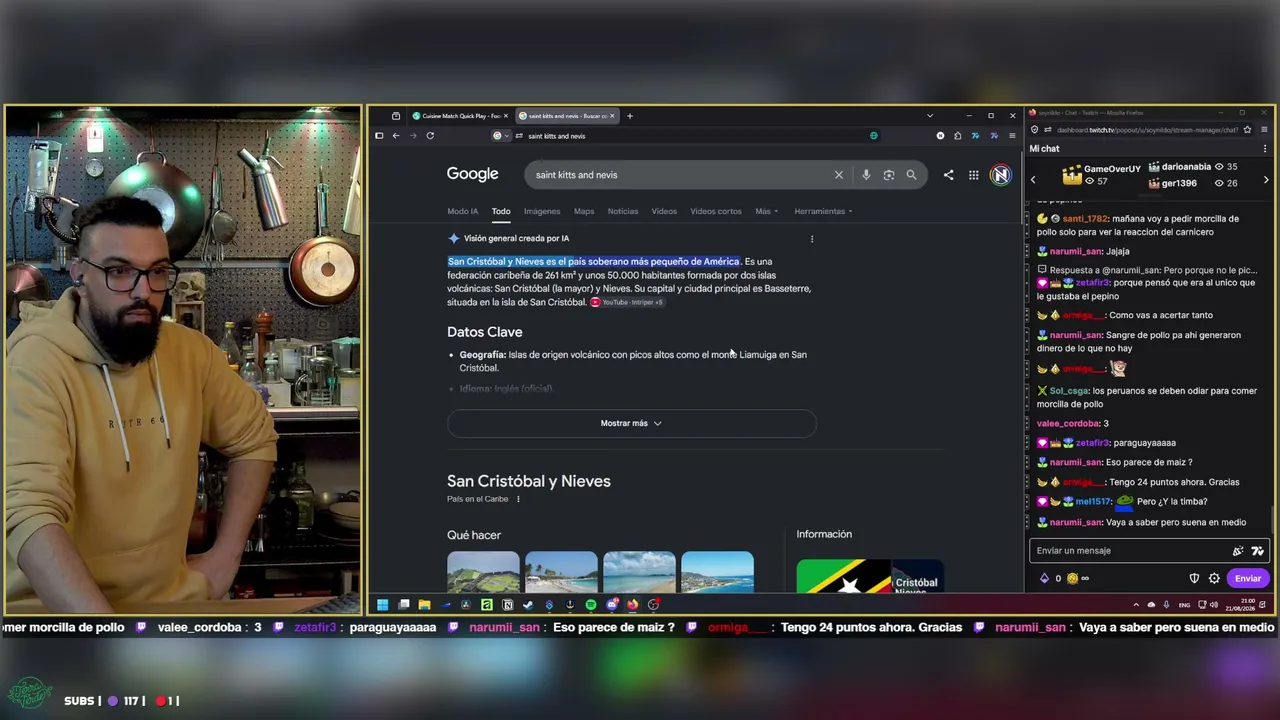
Task: Switch to Maps results
Action: 584,211
